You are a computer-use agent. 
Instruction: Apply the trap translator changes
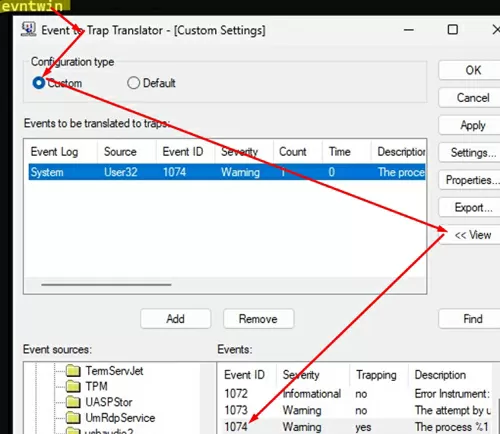[473, 125]
